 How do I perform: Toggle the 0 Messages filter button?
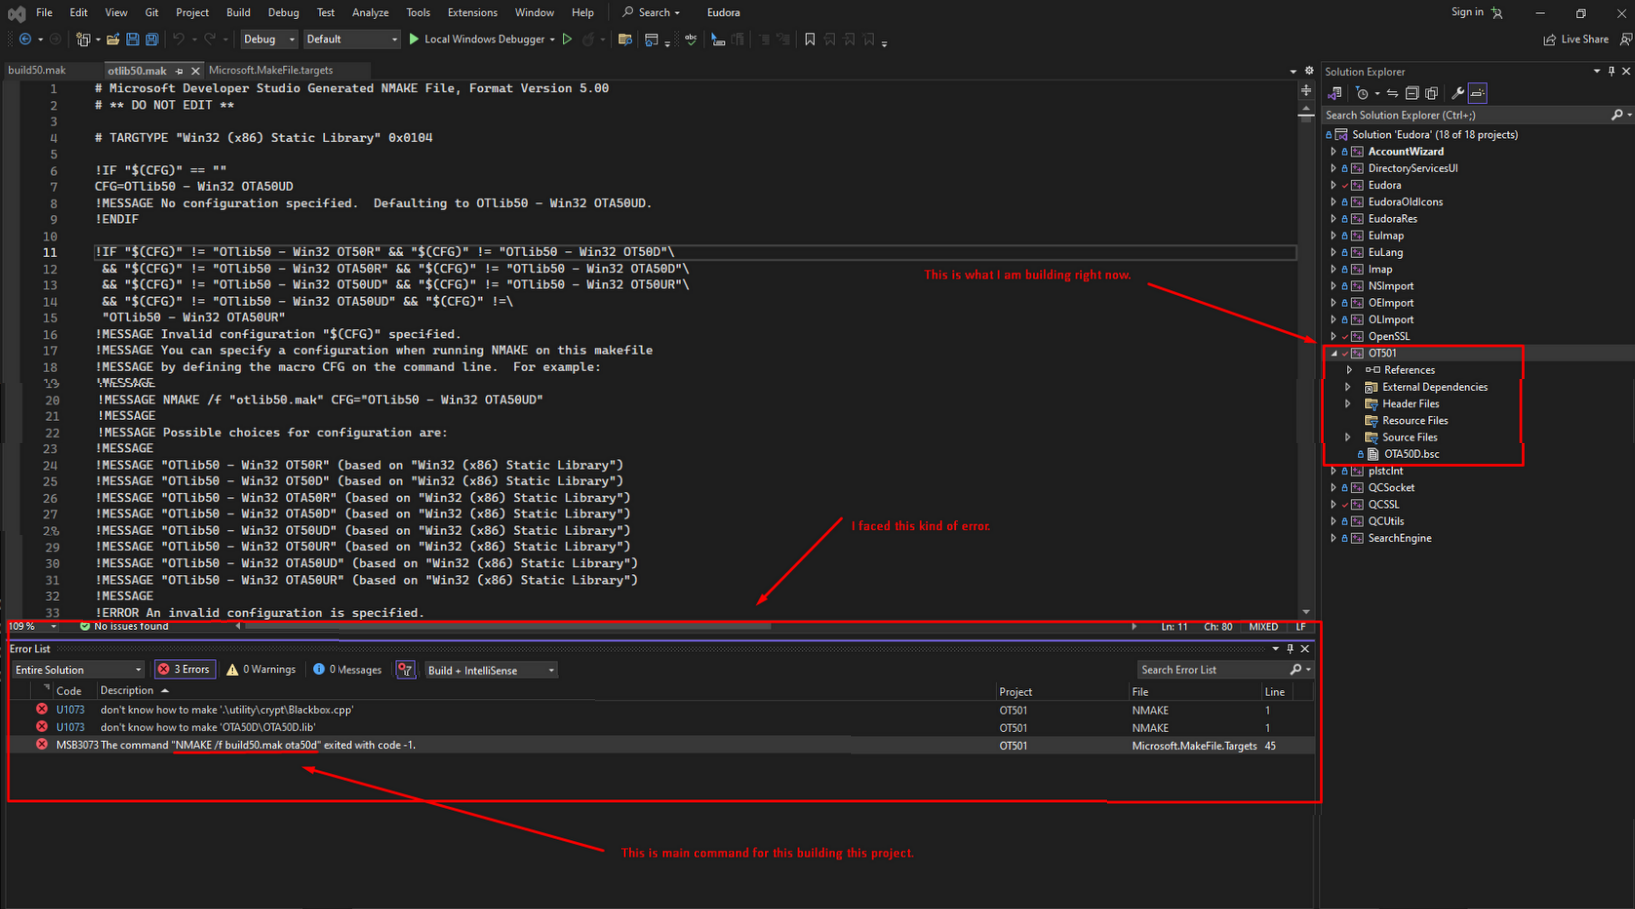pyautogui.click(x=347, y=670)
